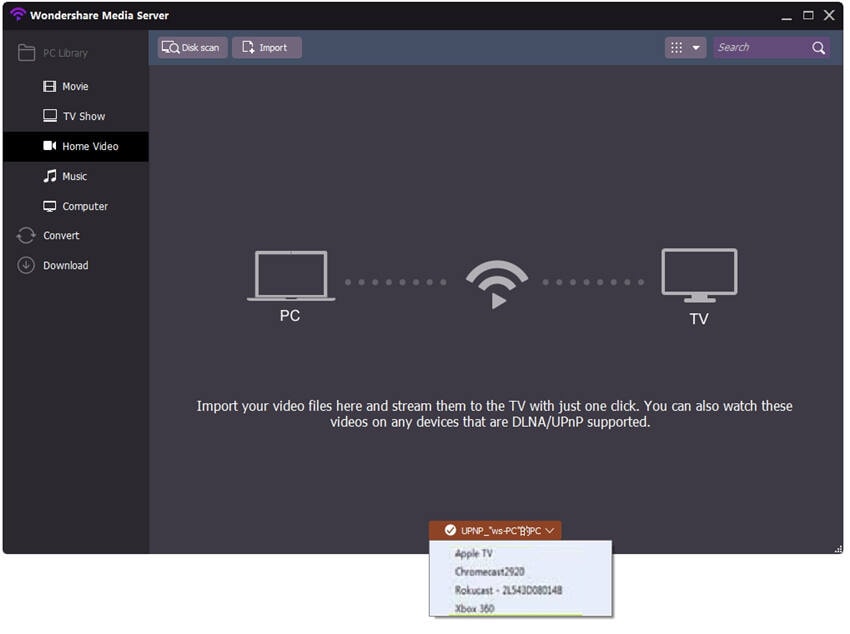This screenshot has width=850, height=634.
Task: Maximize the Media Server window
Action: tap(808, 15)
